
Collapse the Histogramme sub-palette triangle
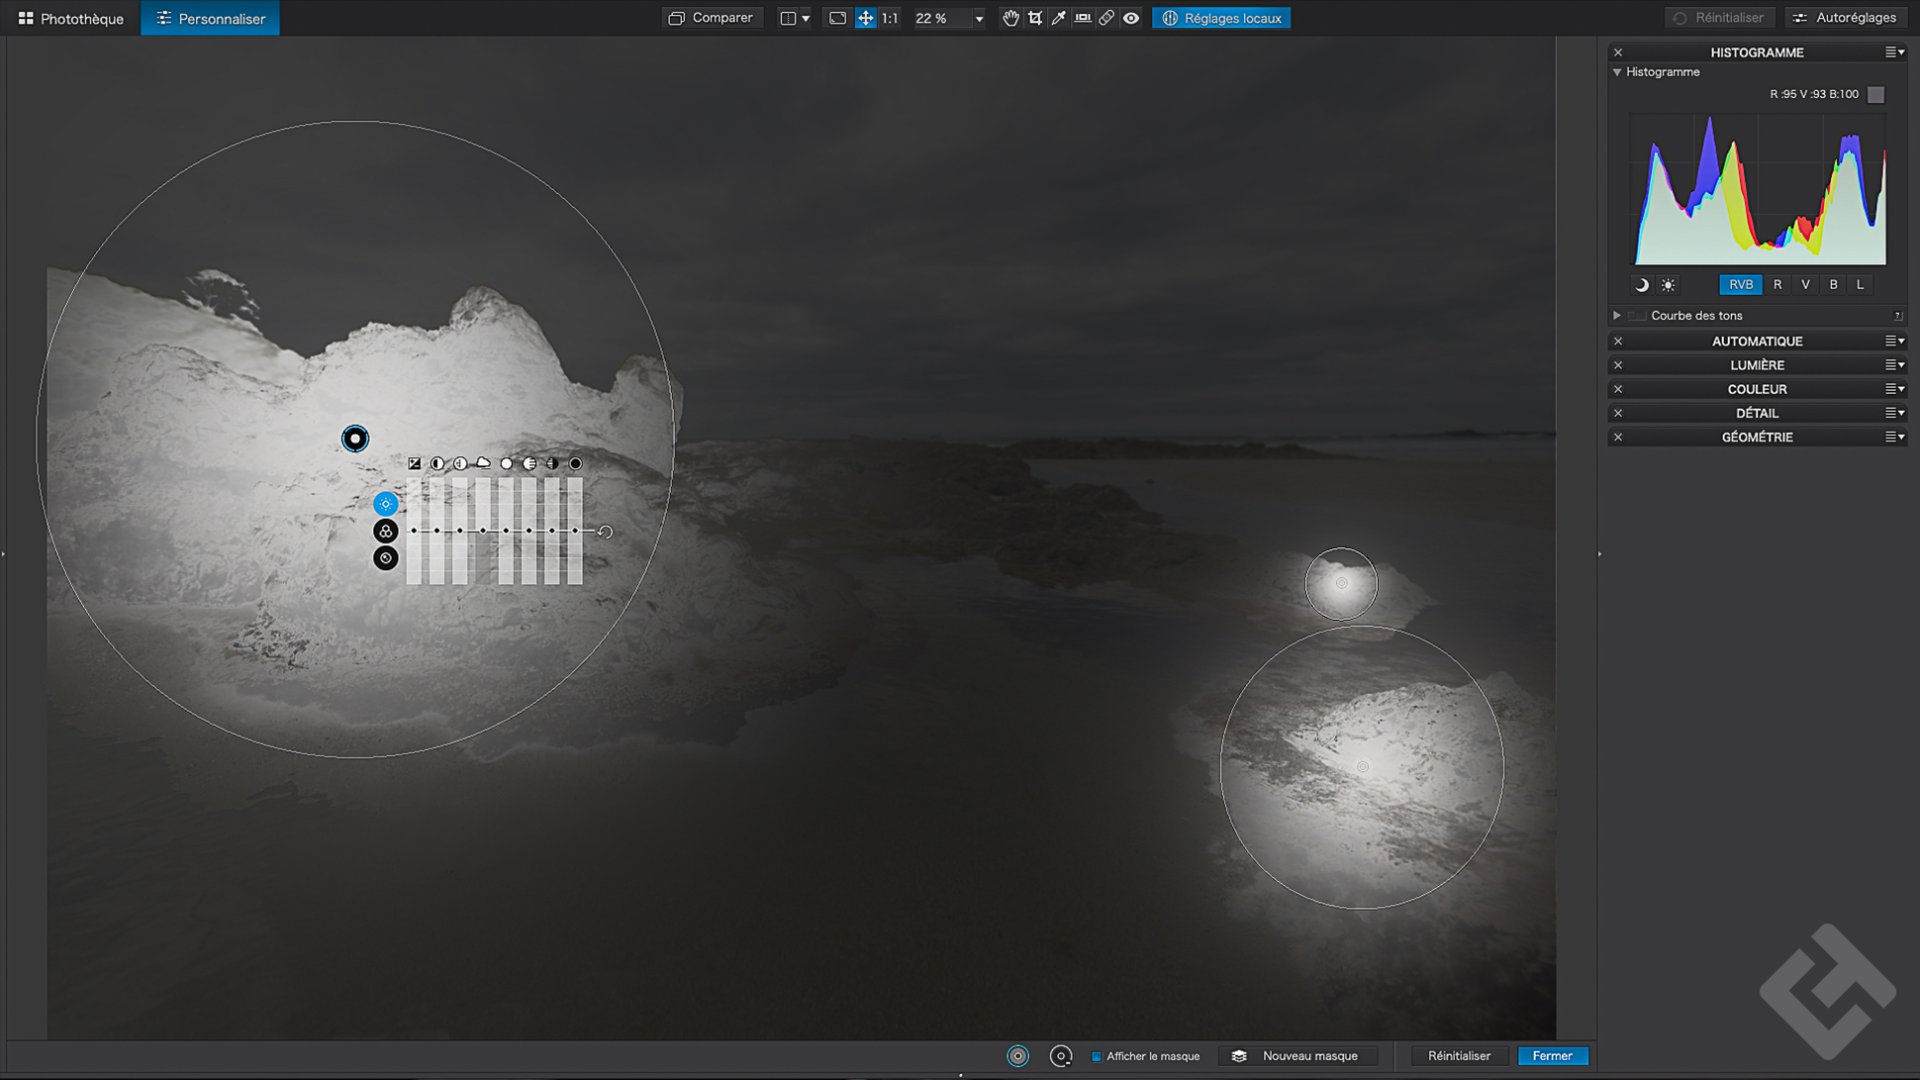coord(1617,72)
